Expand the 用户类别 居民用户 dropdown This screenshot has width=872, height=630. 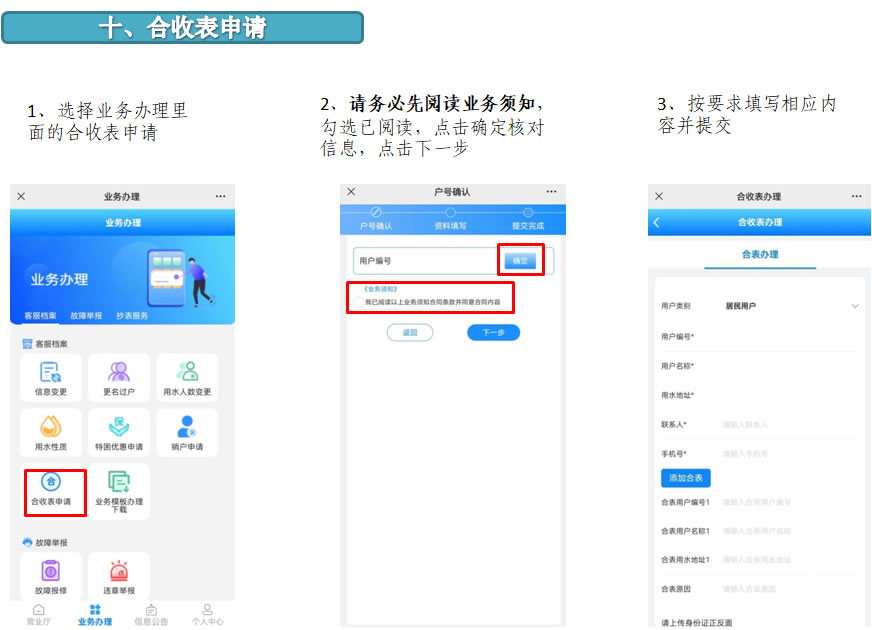[854, 306]
